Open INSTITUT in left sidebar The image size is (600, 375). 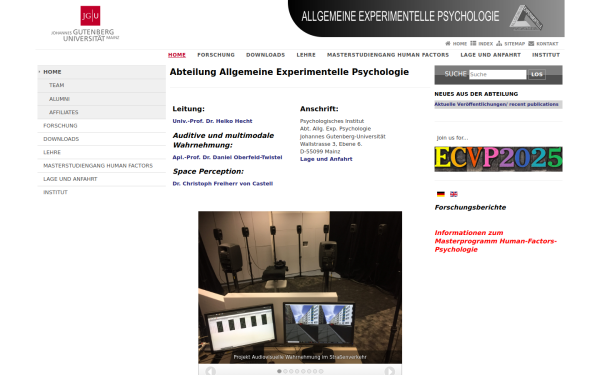[x=102, y=192]
